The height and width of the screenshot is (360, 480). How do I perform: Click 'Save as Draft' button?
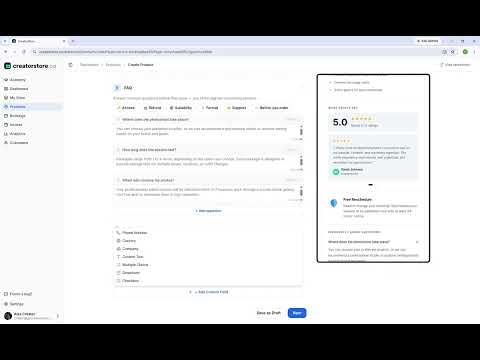point(269,313)
